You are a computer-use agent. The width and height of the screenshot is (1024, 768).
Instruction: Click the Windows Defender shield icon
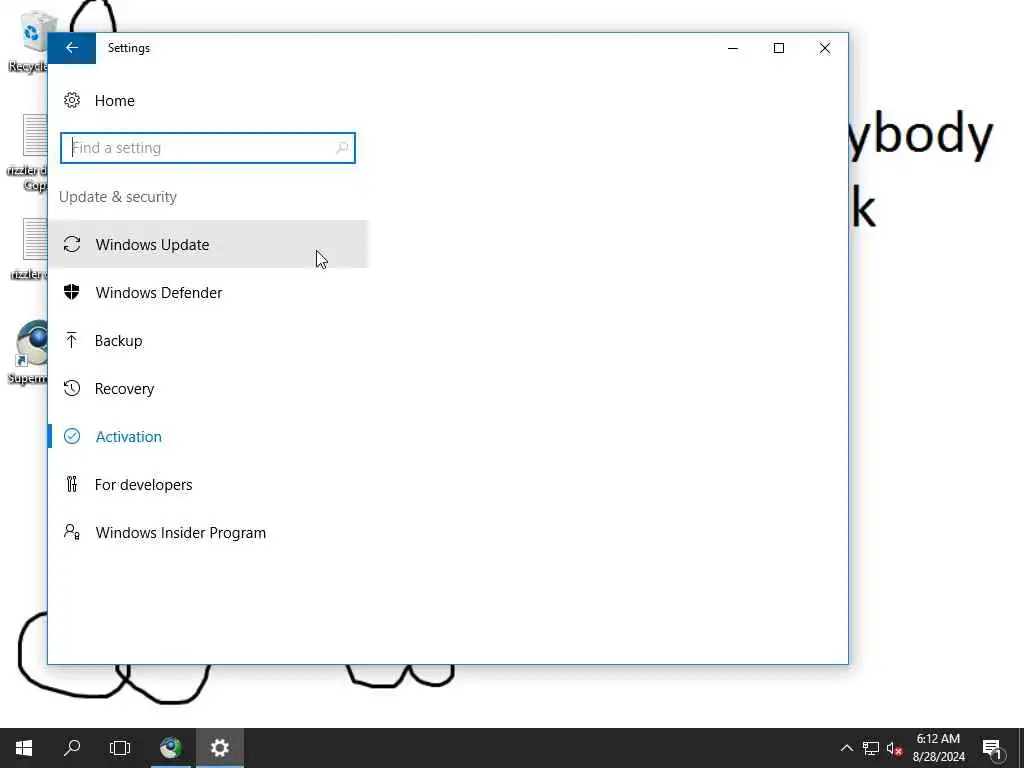point(72,292)
